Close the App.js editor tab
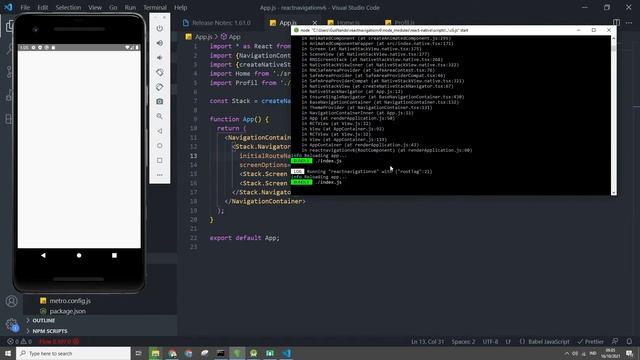This screenshot has height=360, width=640. tap(315, 23)
